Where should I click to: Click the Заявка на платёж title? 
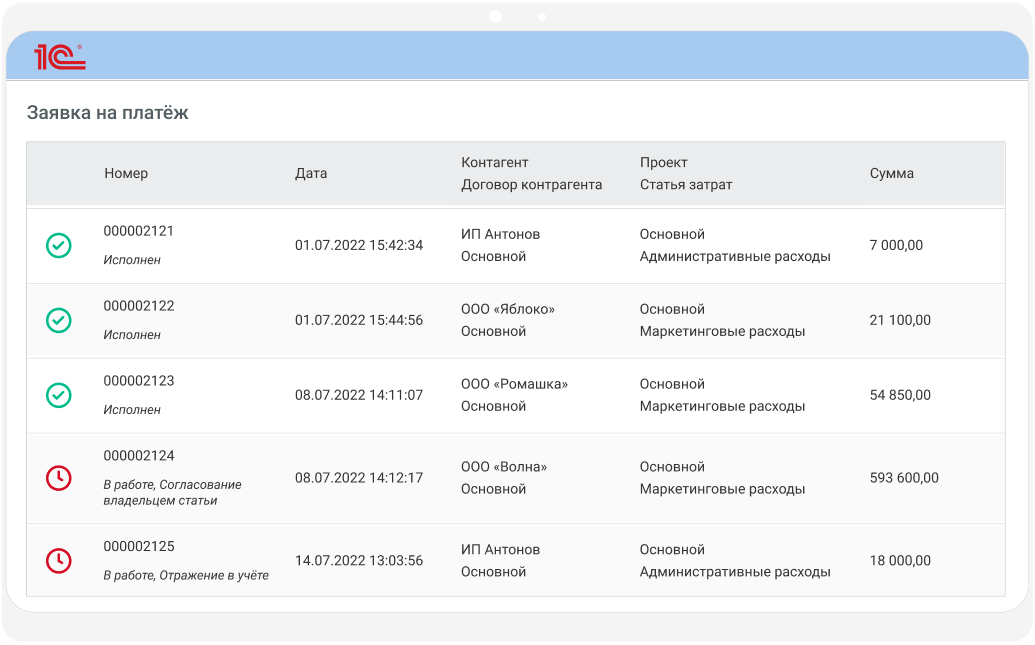click(x=108, y=113)
